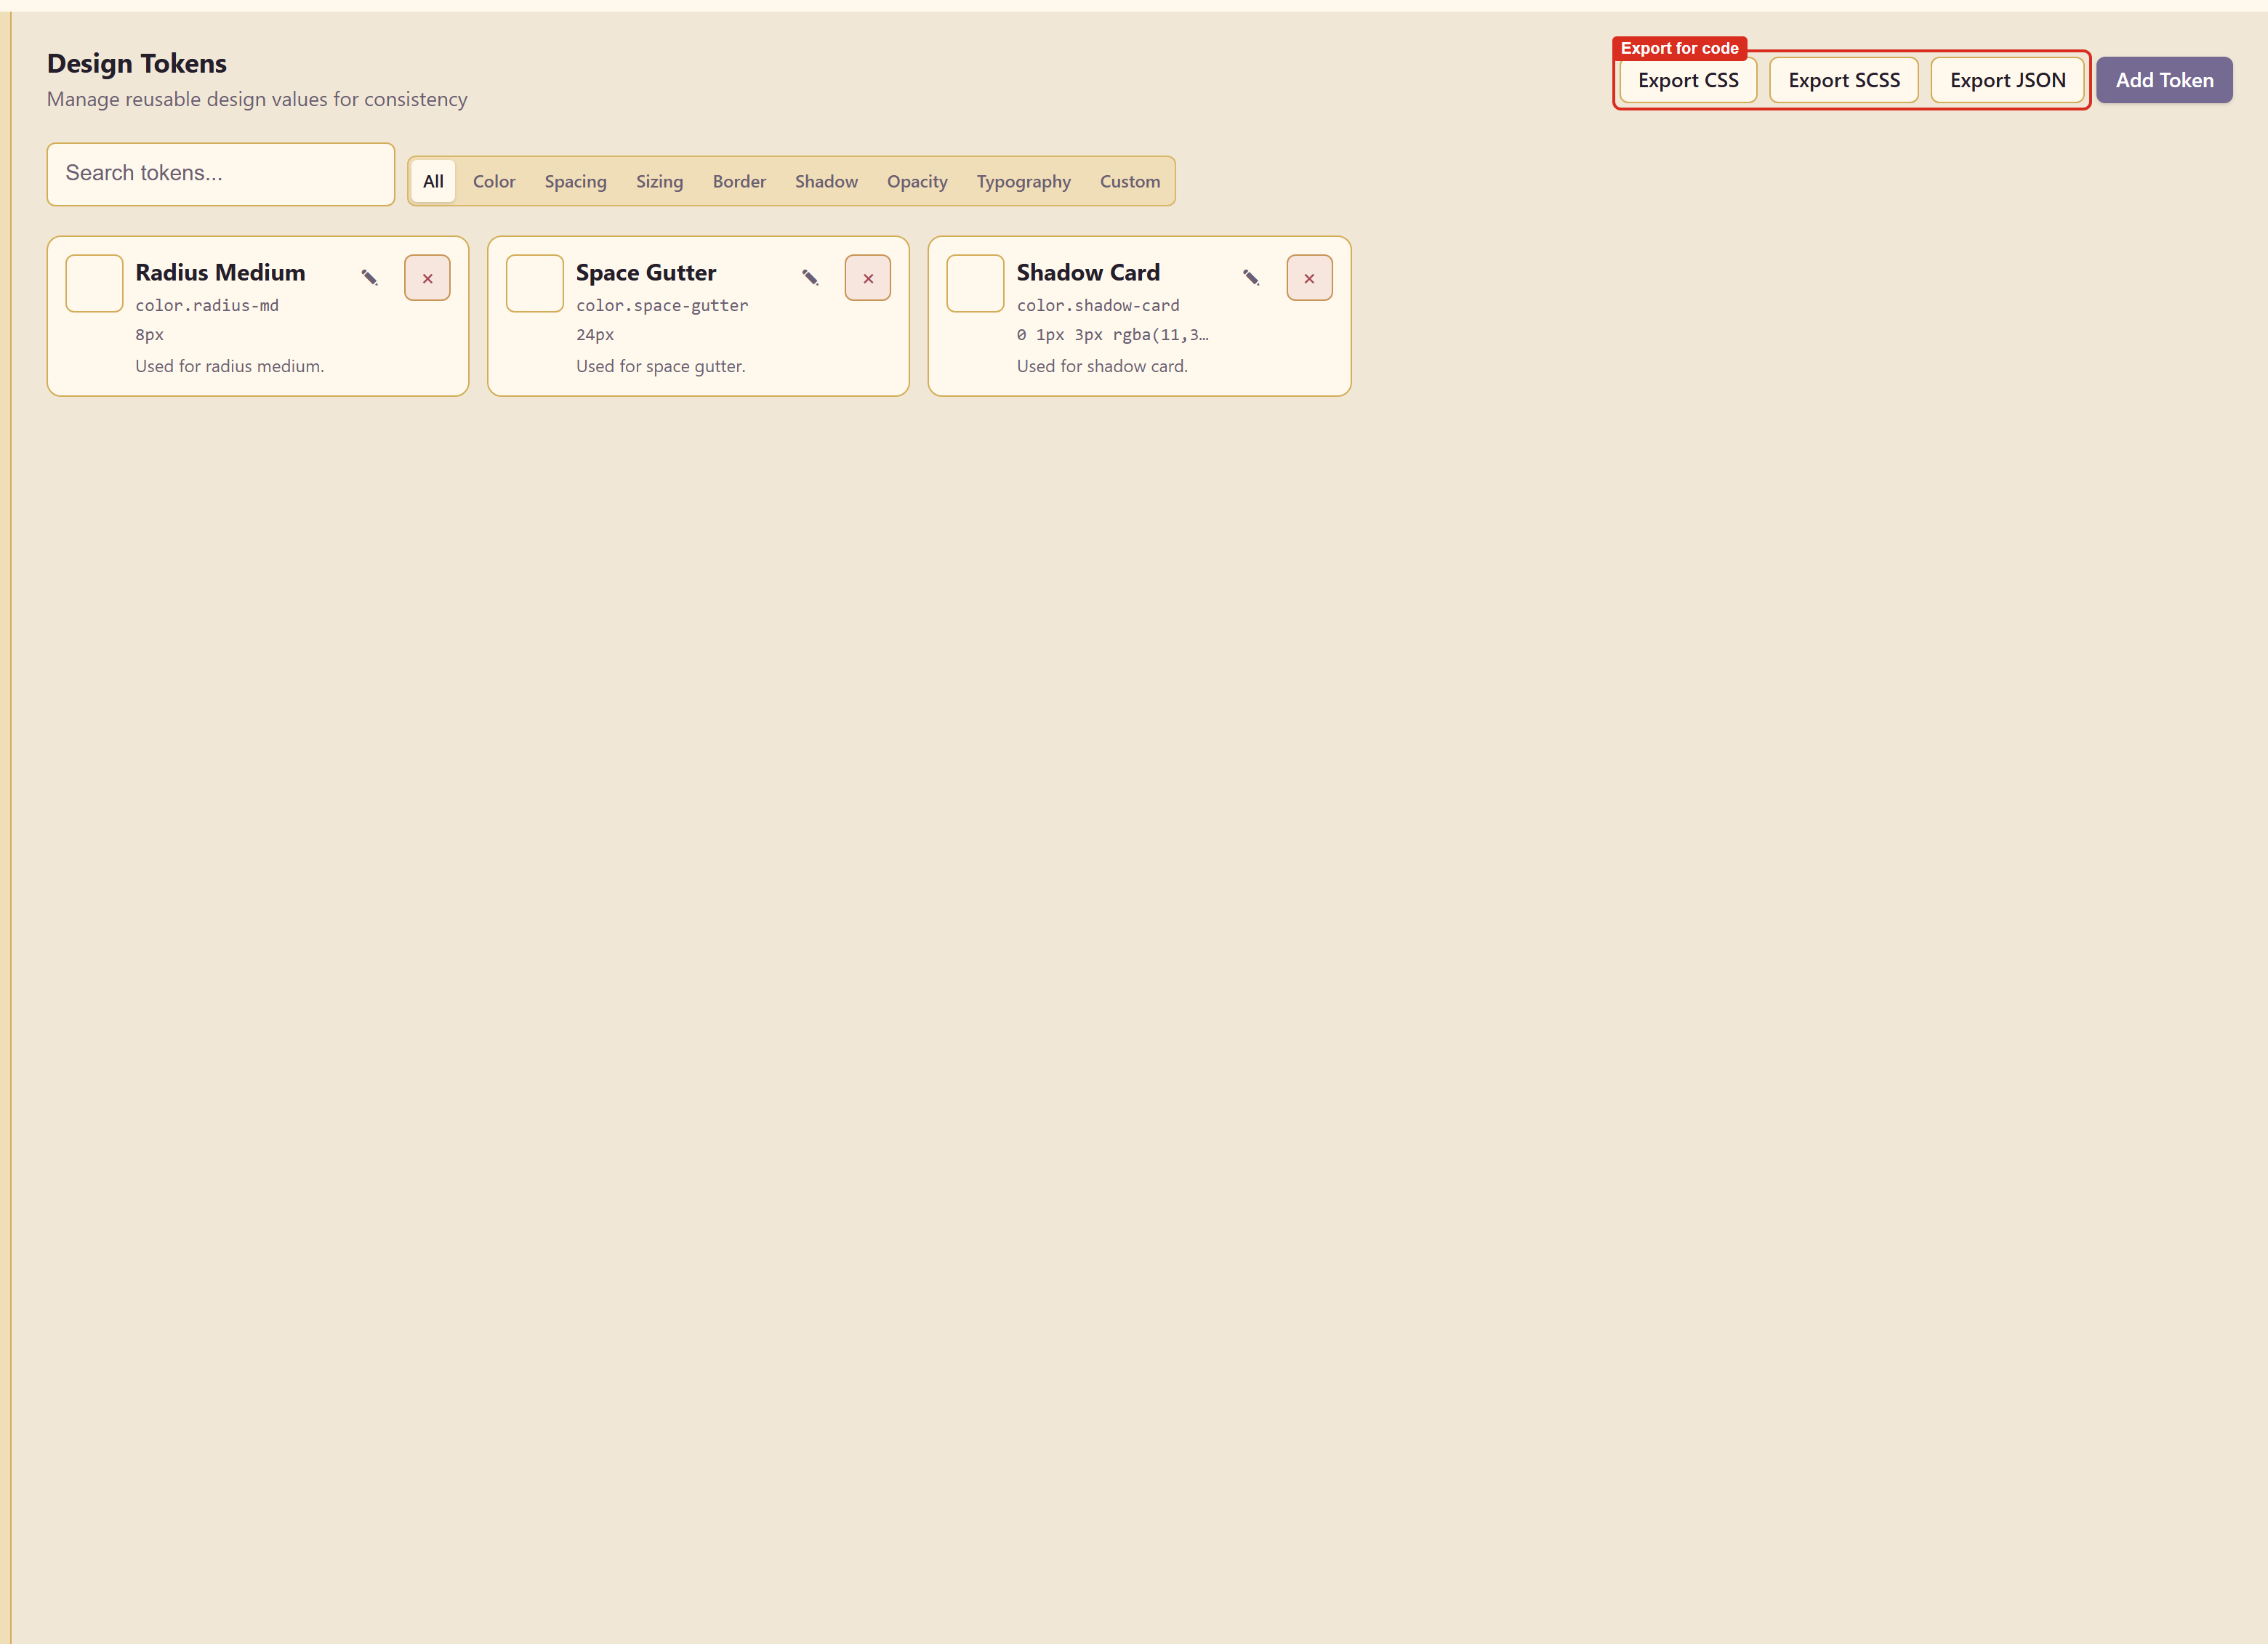Select the All filter tab

coord(433,181)
